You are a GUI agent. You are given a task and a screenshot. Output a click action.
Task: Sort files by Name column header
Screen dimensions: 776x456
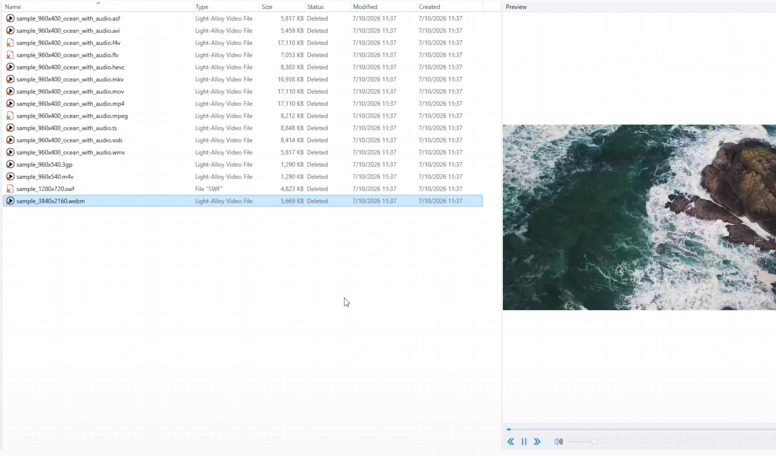pos(97,6)
